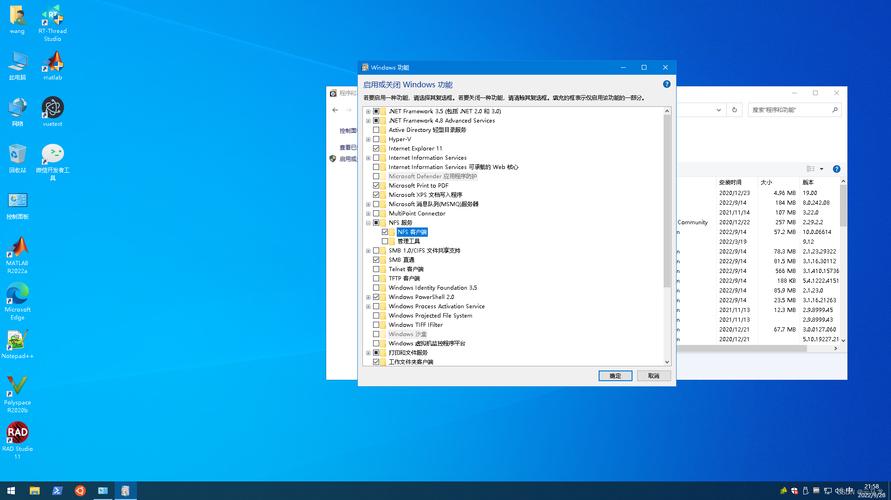
Task: Select the SMB 直通 row
Action: click(x=401, y=260)
